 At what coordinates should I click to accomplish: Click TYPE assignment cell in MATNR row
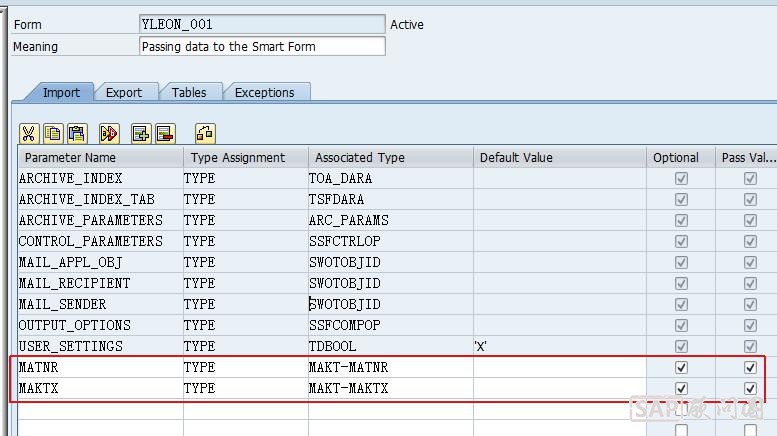click(246, 368)
